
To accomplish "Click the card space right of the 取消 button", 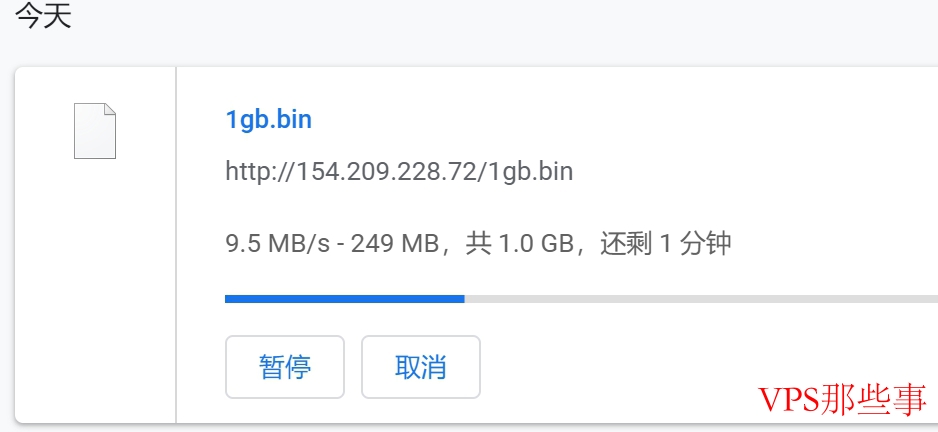I will click(616, 367).
